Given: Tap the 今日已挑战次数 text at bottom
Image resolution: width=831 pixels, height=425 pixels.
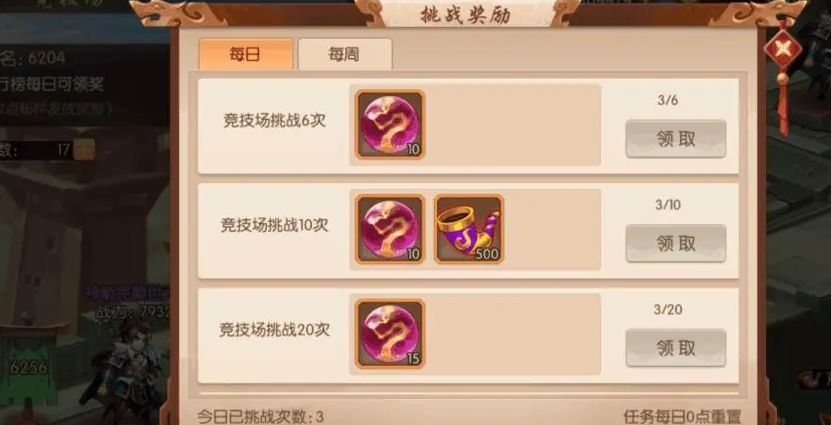Looking at the screenshot, I should 260,416.
